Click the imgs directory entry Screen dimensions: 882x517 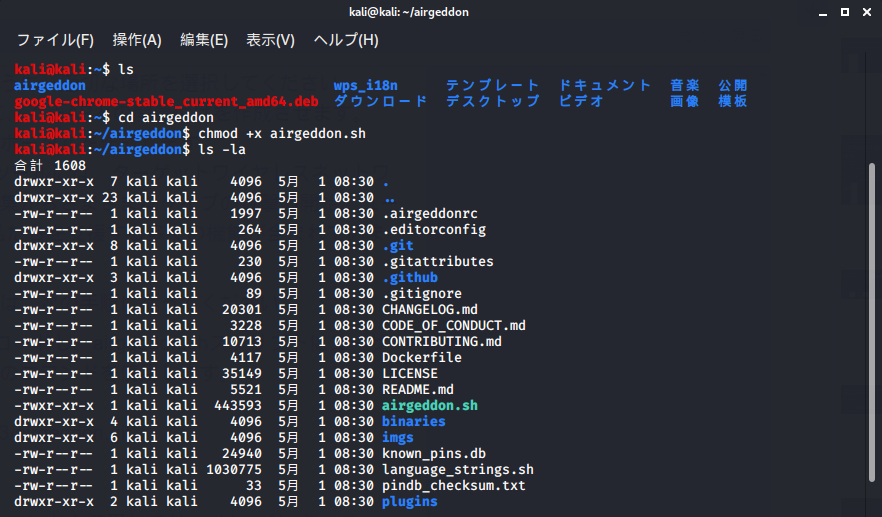point(398,438)
